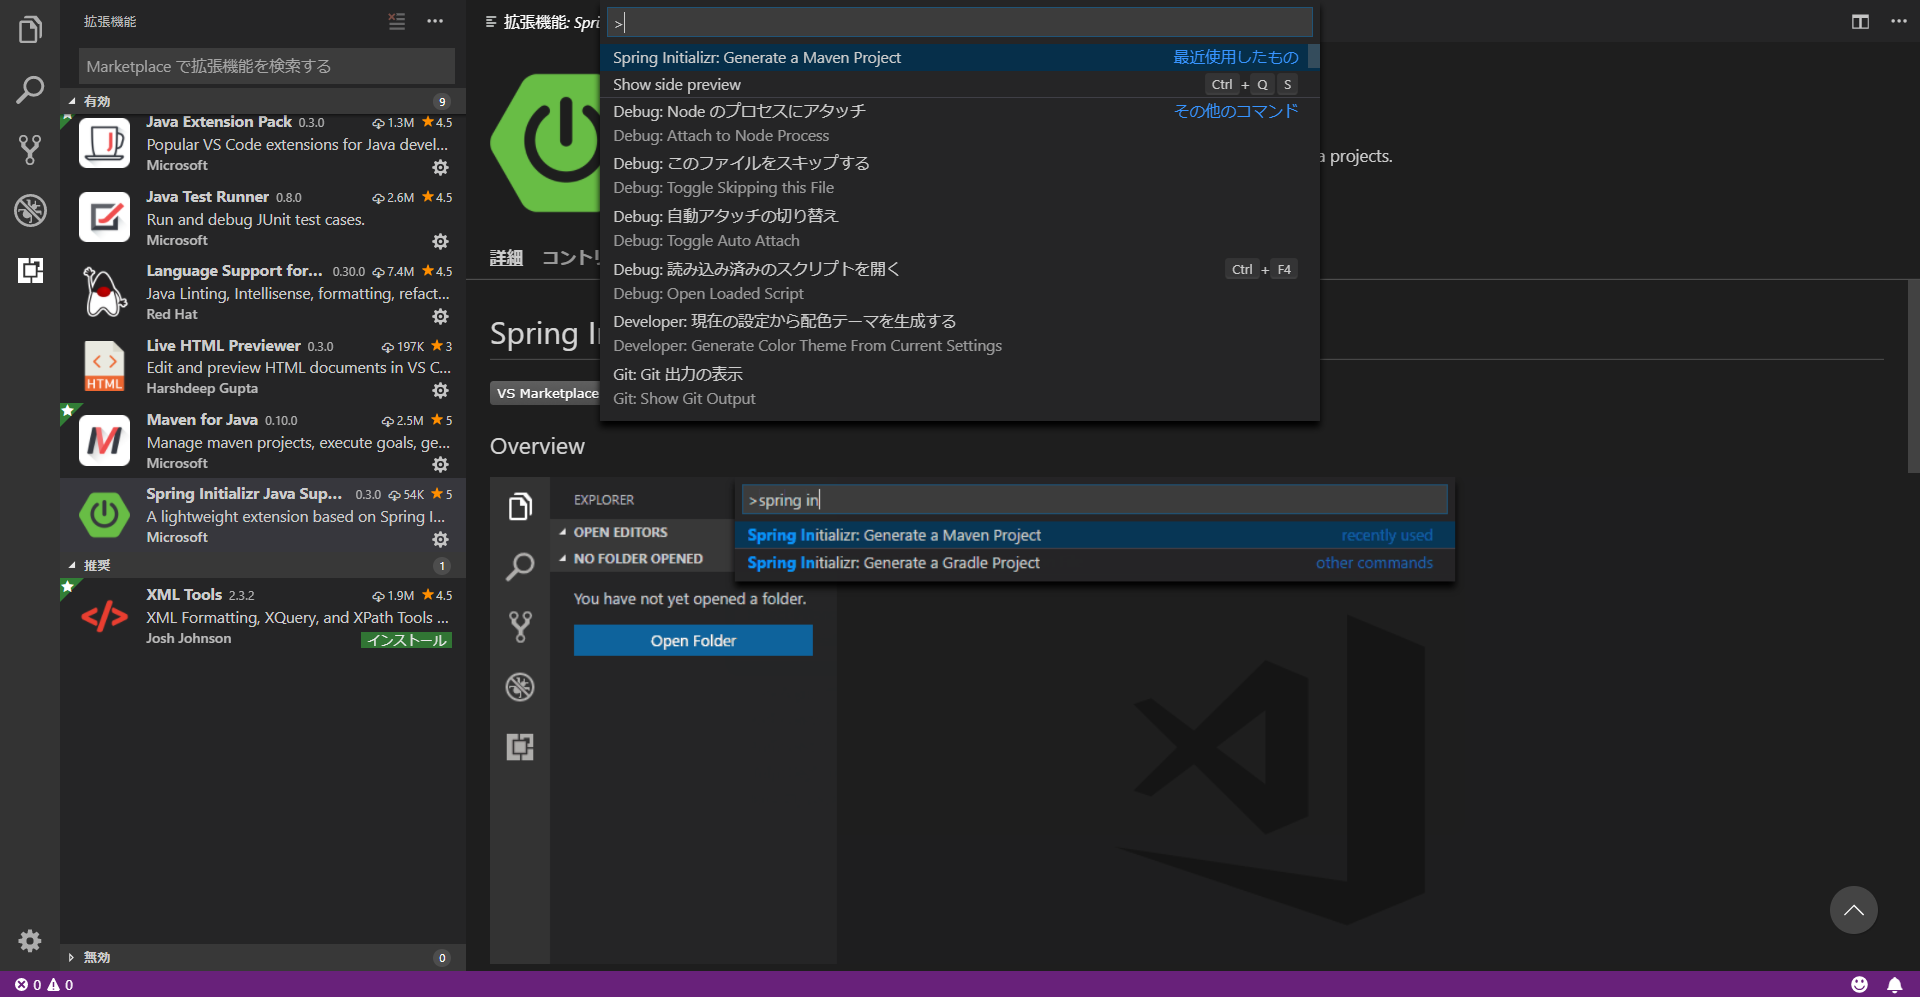Click Open Folder in overview screenshot

pos(693,641)
